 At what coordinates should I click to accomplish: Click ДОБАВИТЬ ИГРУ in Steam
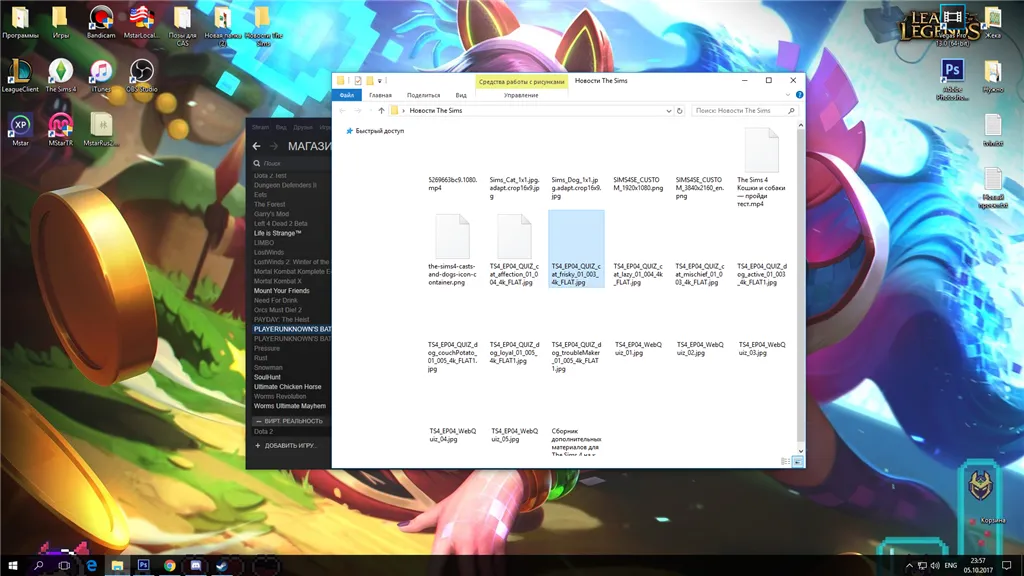coord(285,445)
